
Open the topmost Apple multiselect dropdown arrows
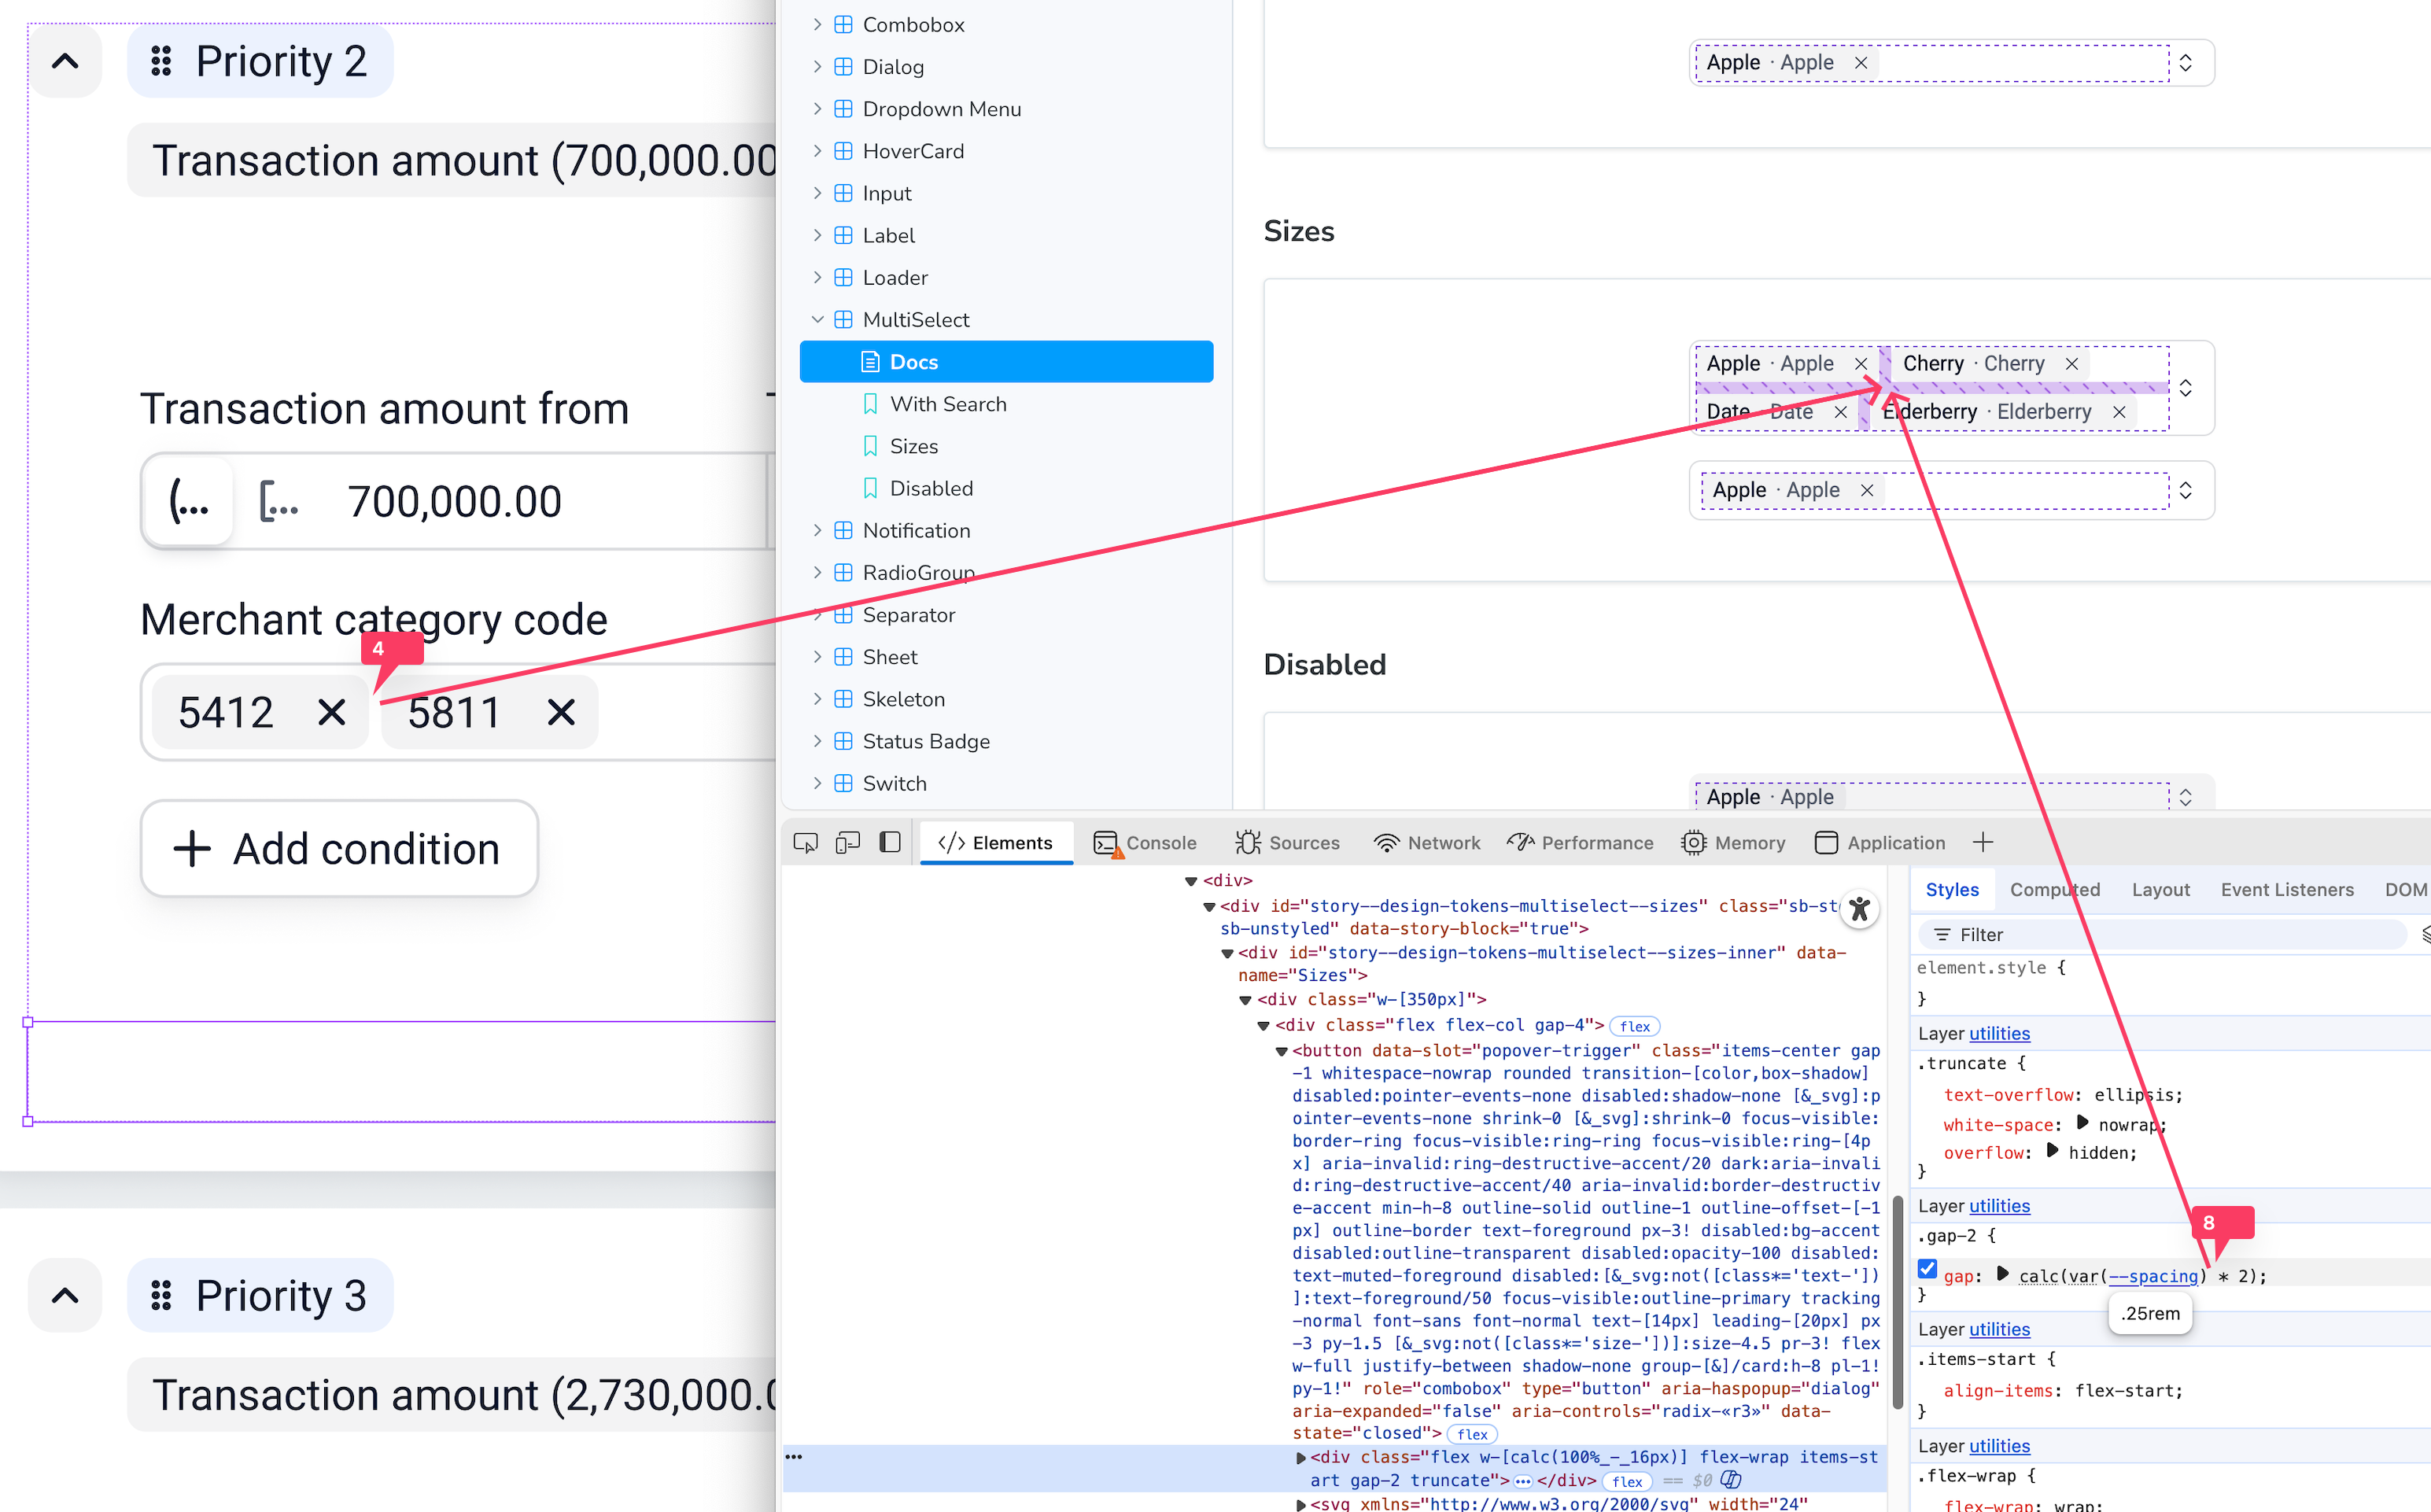[x=2186, y=63]
